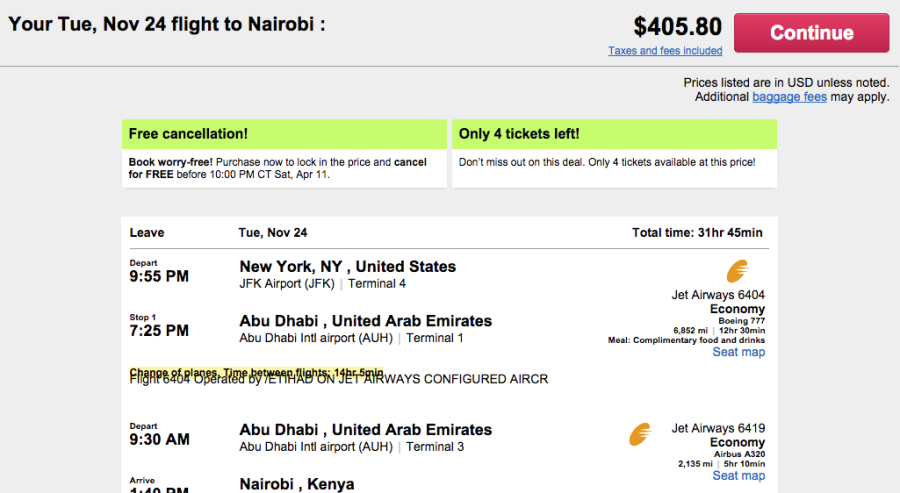Screen dimensions: 900x493
Task: Click the change of planes notice
Action: pyautogui.click(x=256, y=372)
